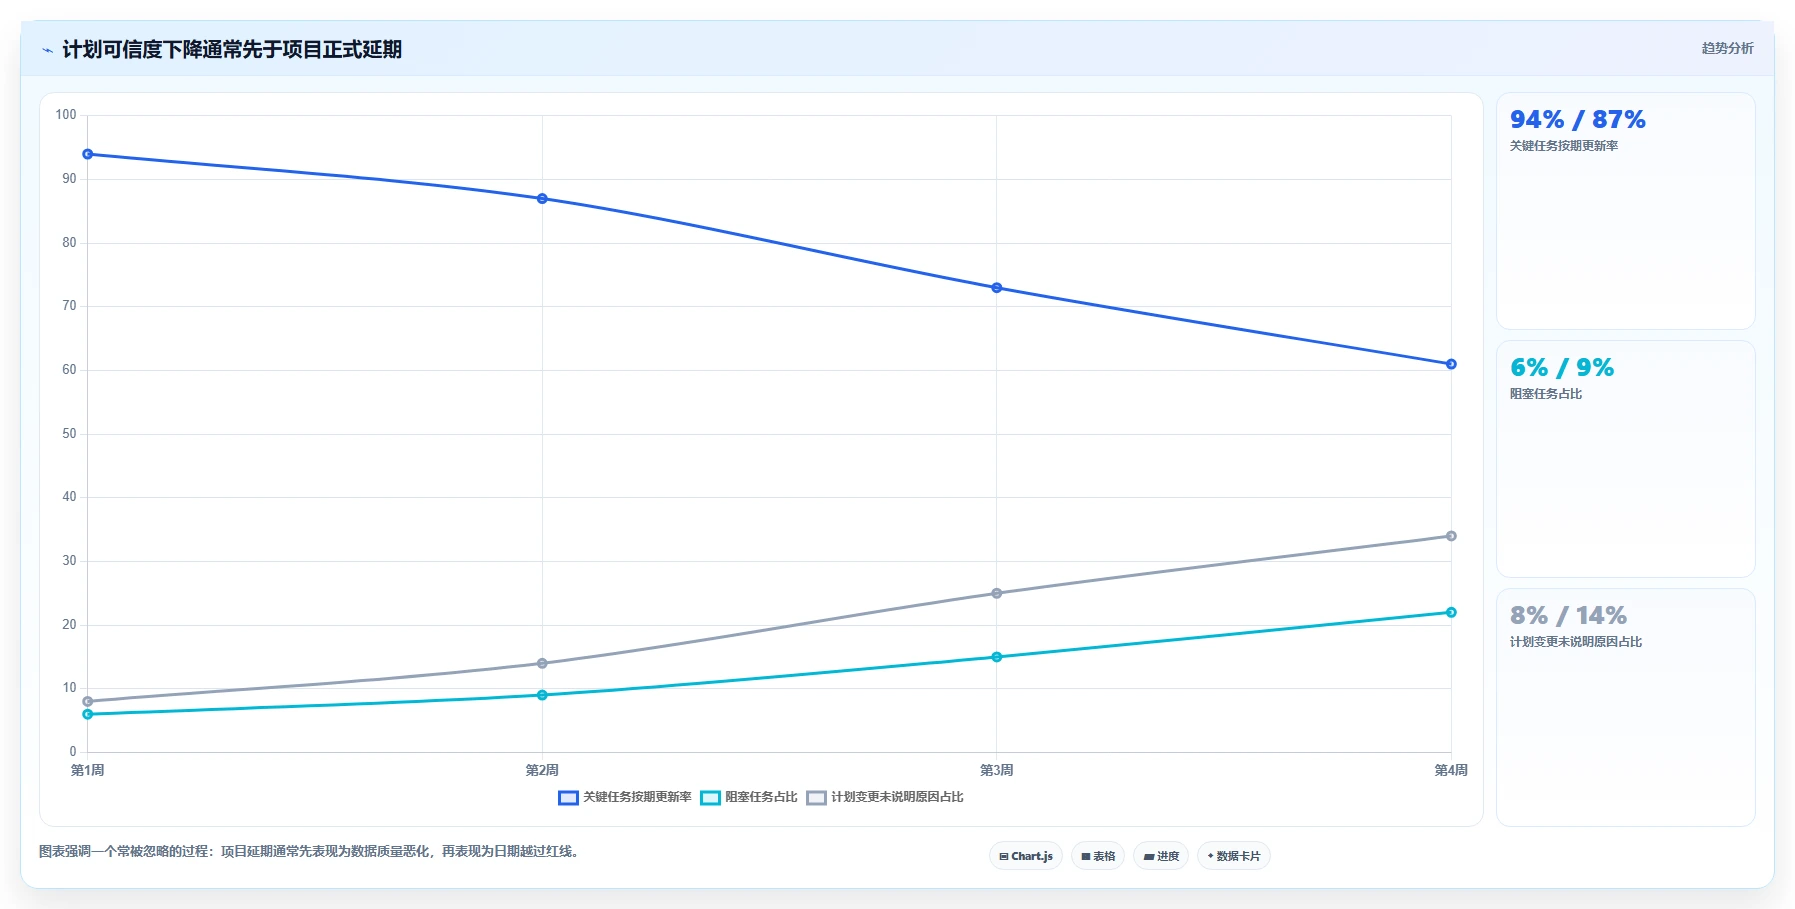Click the 进度 tag pill
Image resolution: width=1795 pixels, height=909 pixels.
click(1161, 856)
